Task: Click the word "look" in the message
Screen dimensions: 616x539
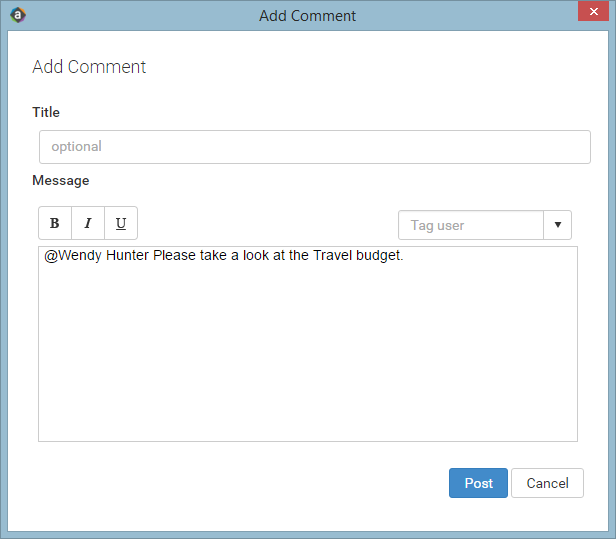Action: [x=256, y=255]
